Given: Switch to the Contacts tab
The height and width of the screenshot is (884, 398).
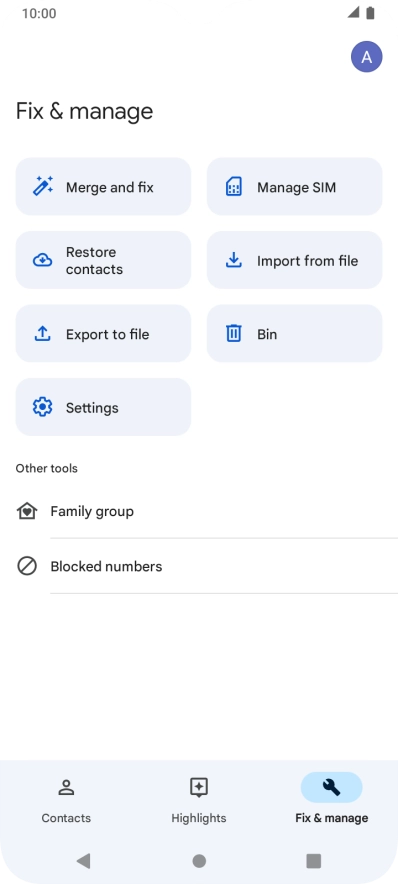Looking at the screenshot, I should pos(66,800).
